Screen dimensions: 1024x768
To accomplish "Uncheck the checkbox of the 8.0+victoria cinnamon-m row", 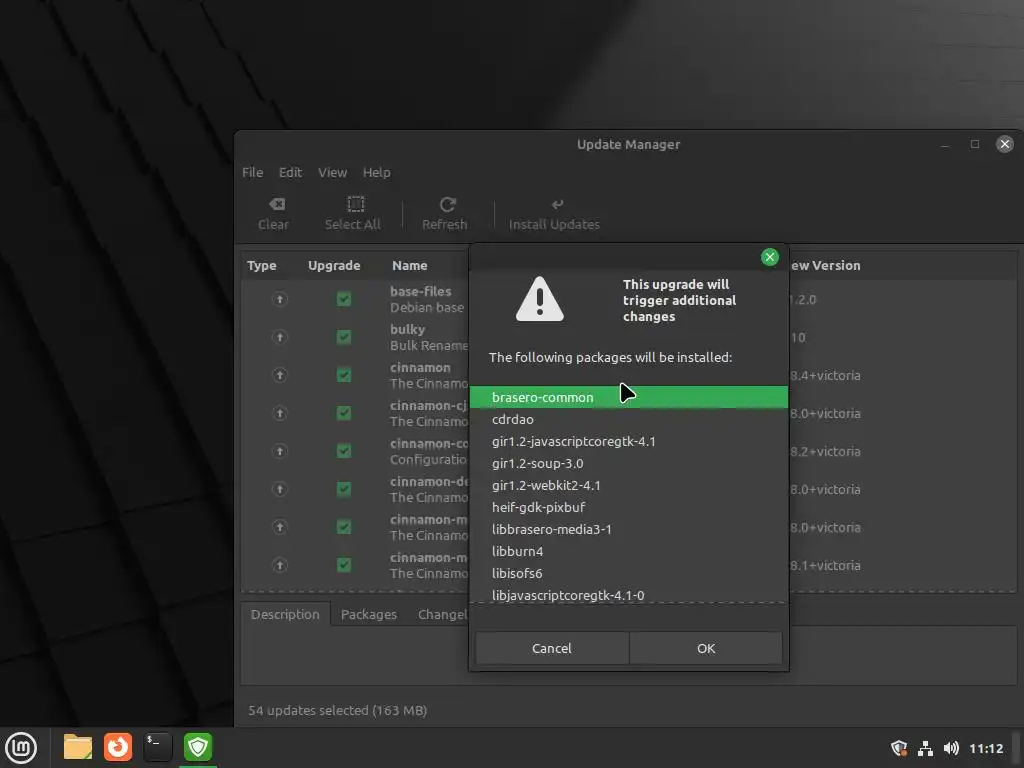I will click(x=344, y=527).
